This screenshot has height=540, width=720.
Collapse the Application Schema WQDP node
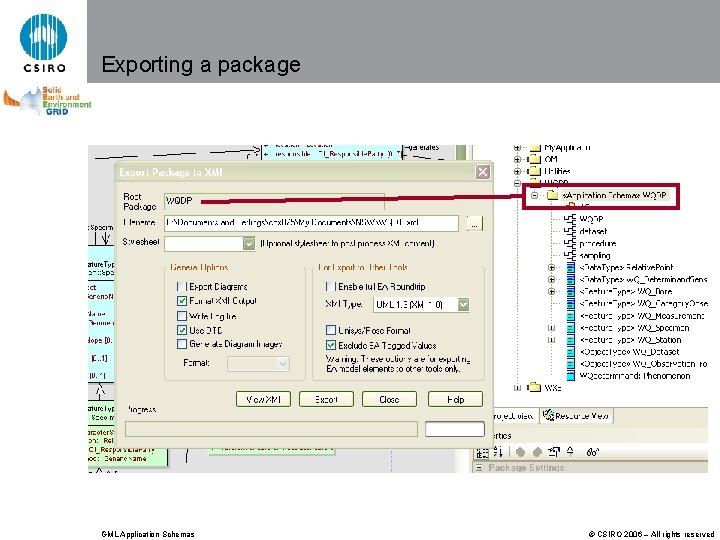(534, 195)
